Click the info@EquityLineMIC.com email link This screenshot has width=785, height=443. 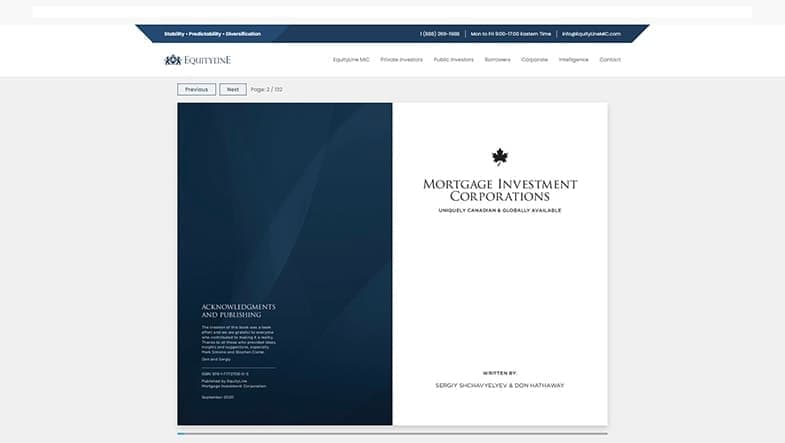coord(591,34)
